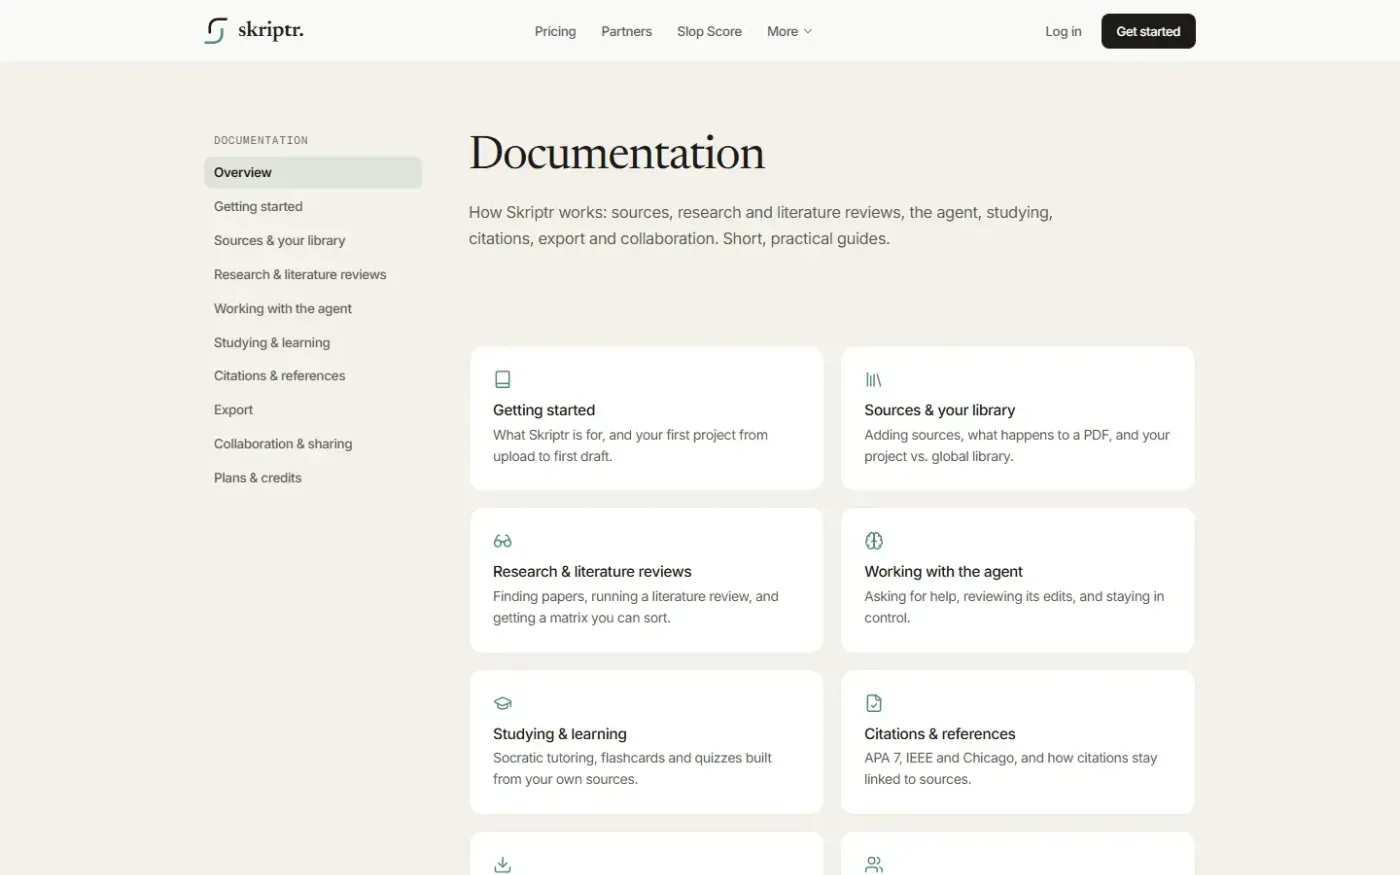Click the book icon on Getting started card
The height and width of the screenshot is (875, 1400).
tap(502, 379)
